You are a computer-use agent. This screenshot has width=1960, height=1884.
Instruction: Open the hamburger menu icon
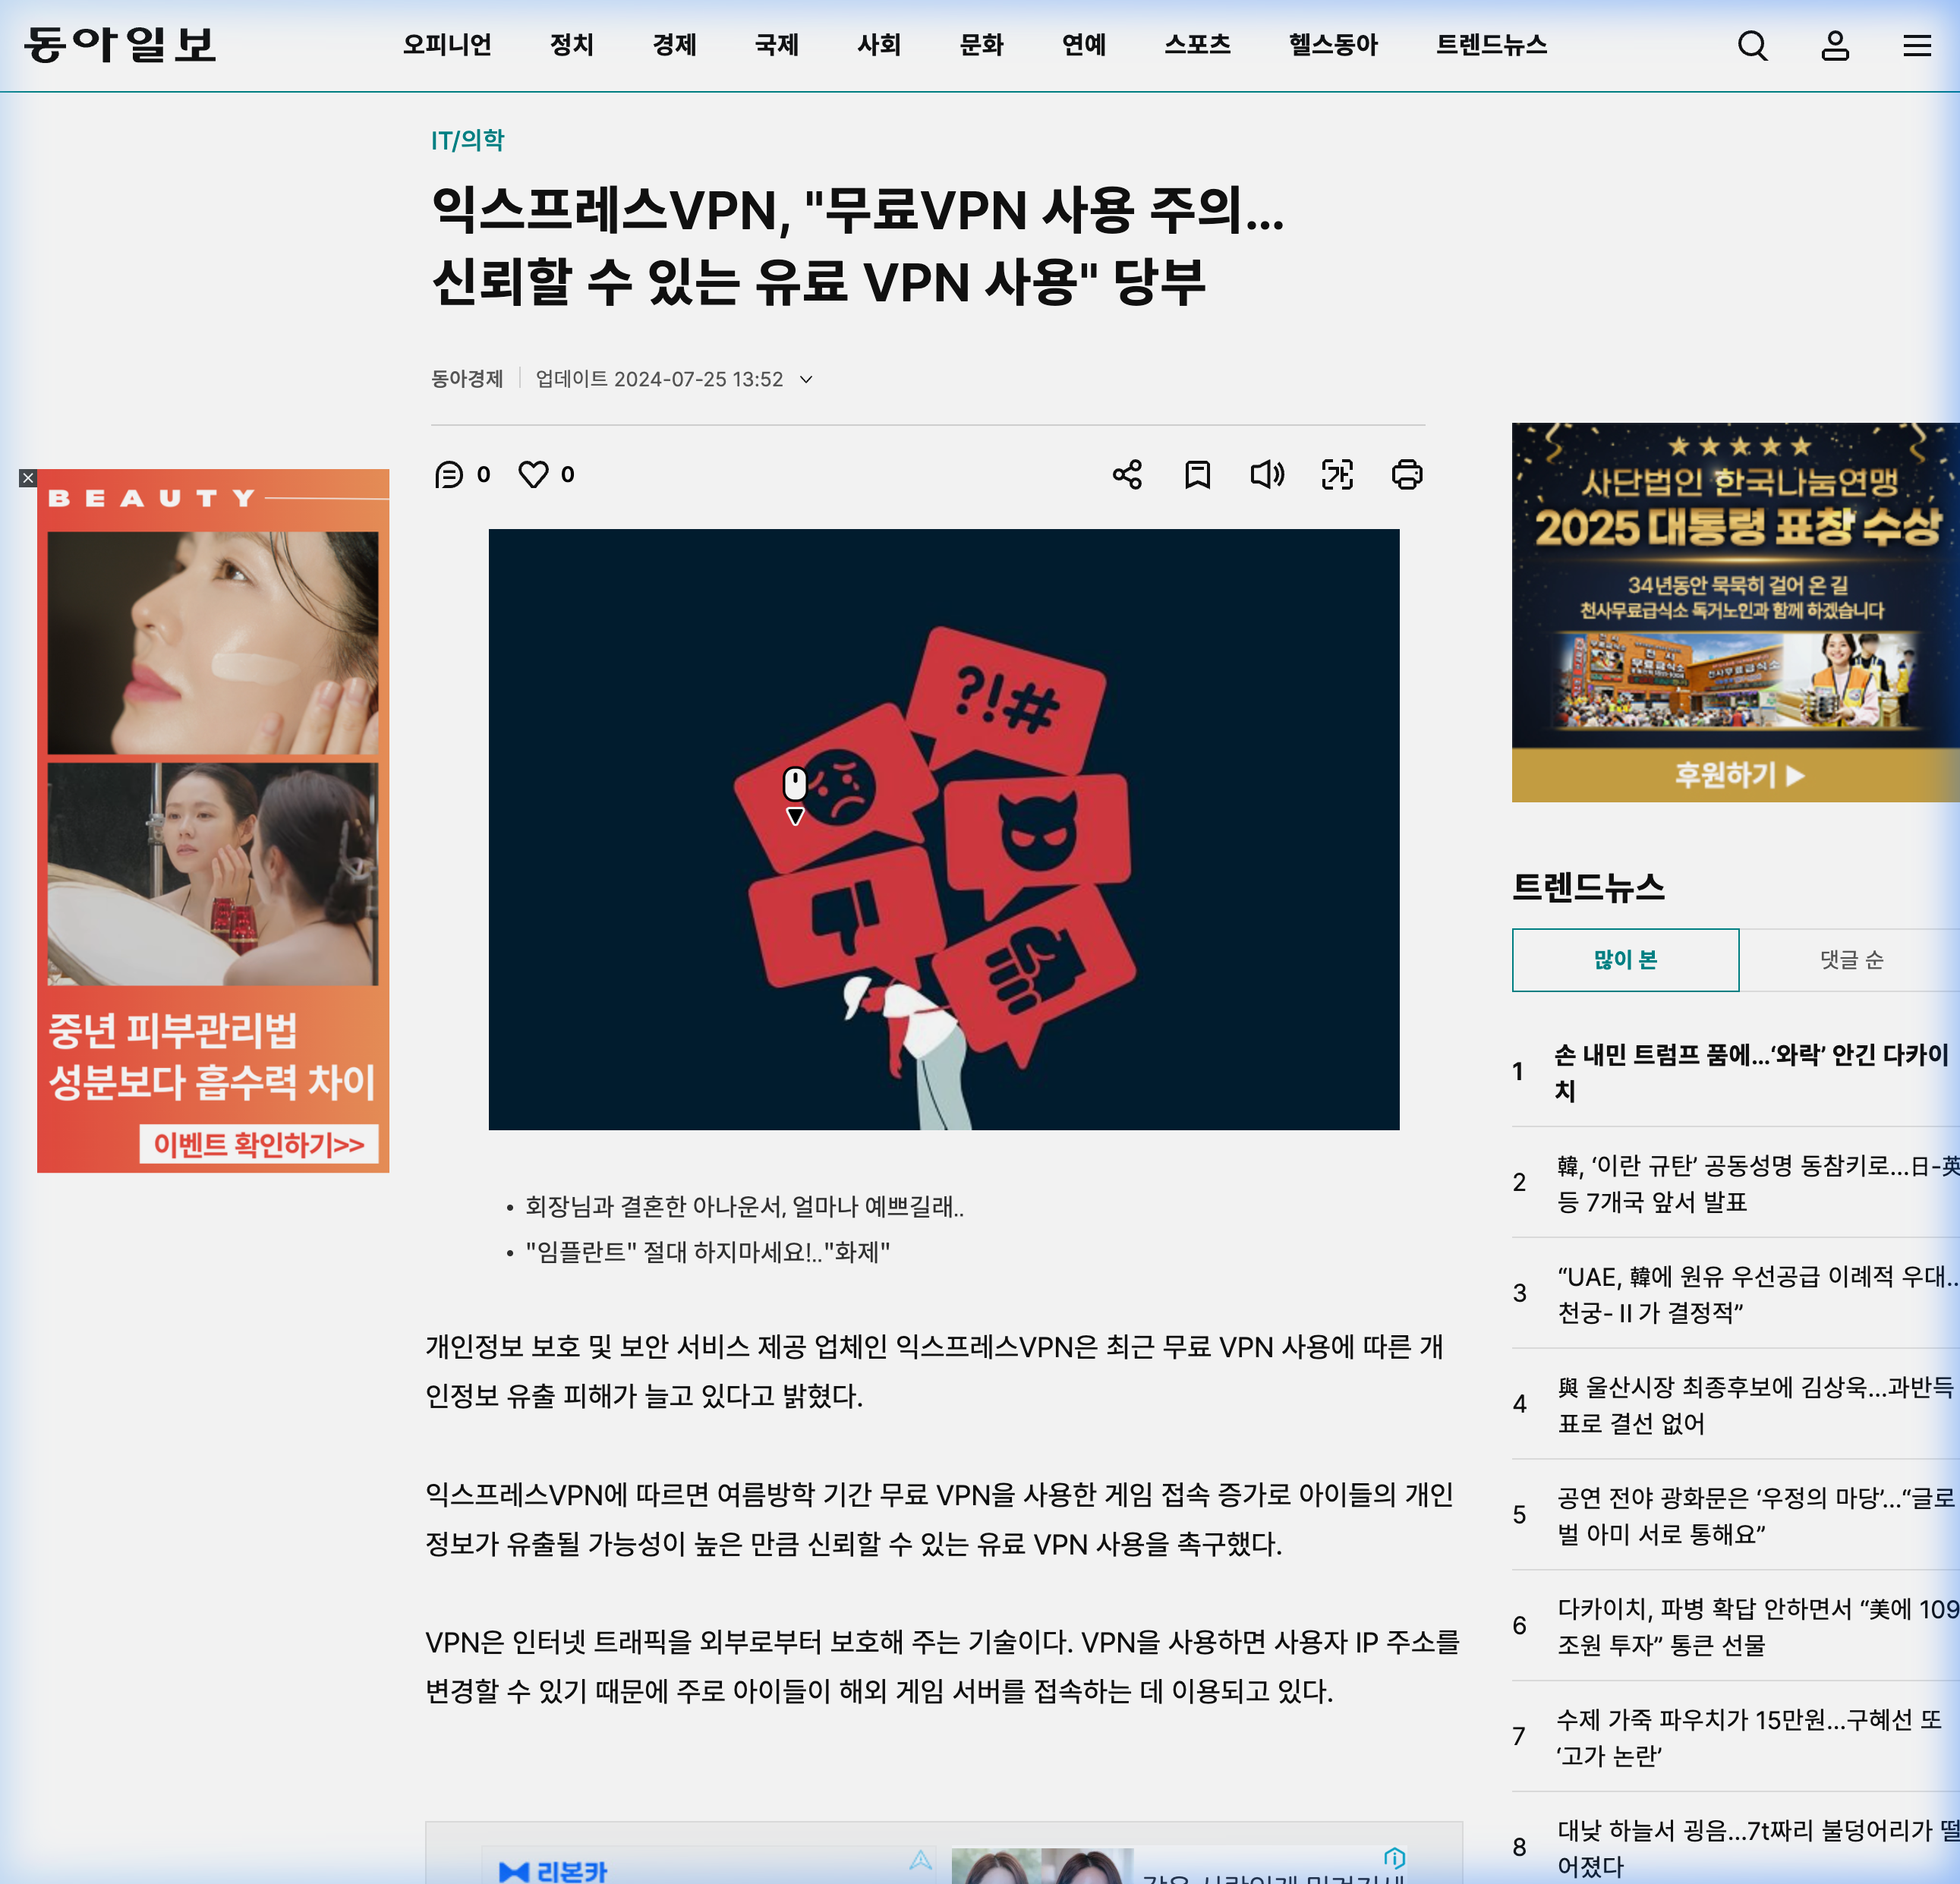(x=1916, y=46)
